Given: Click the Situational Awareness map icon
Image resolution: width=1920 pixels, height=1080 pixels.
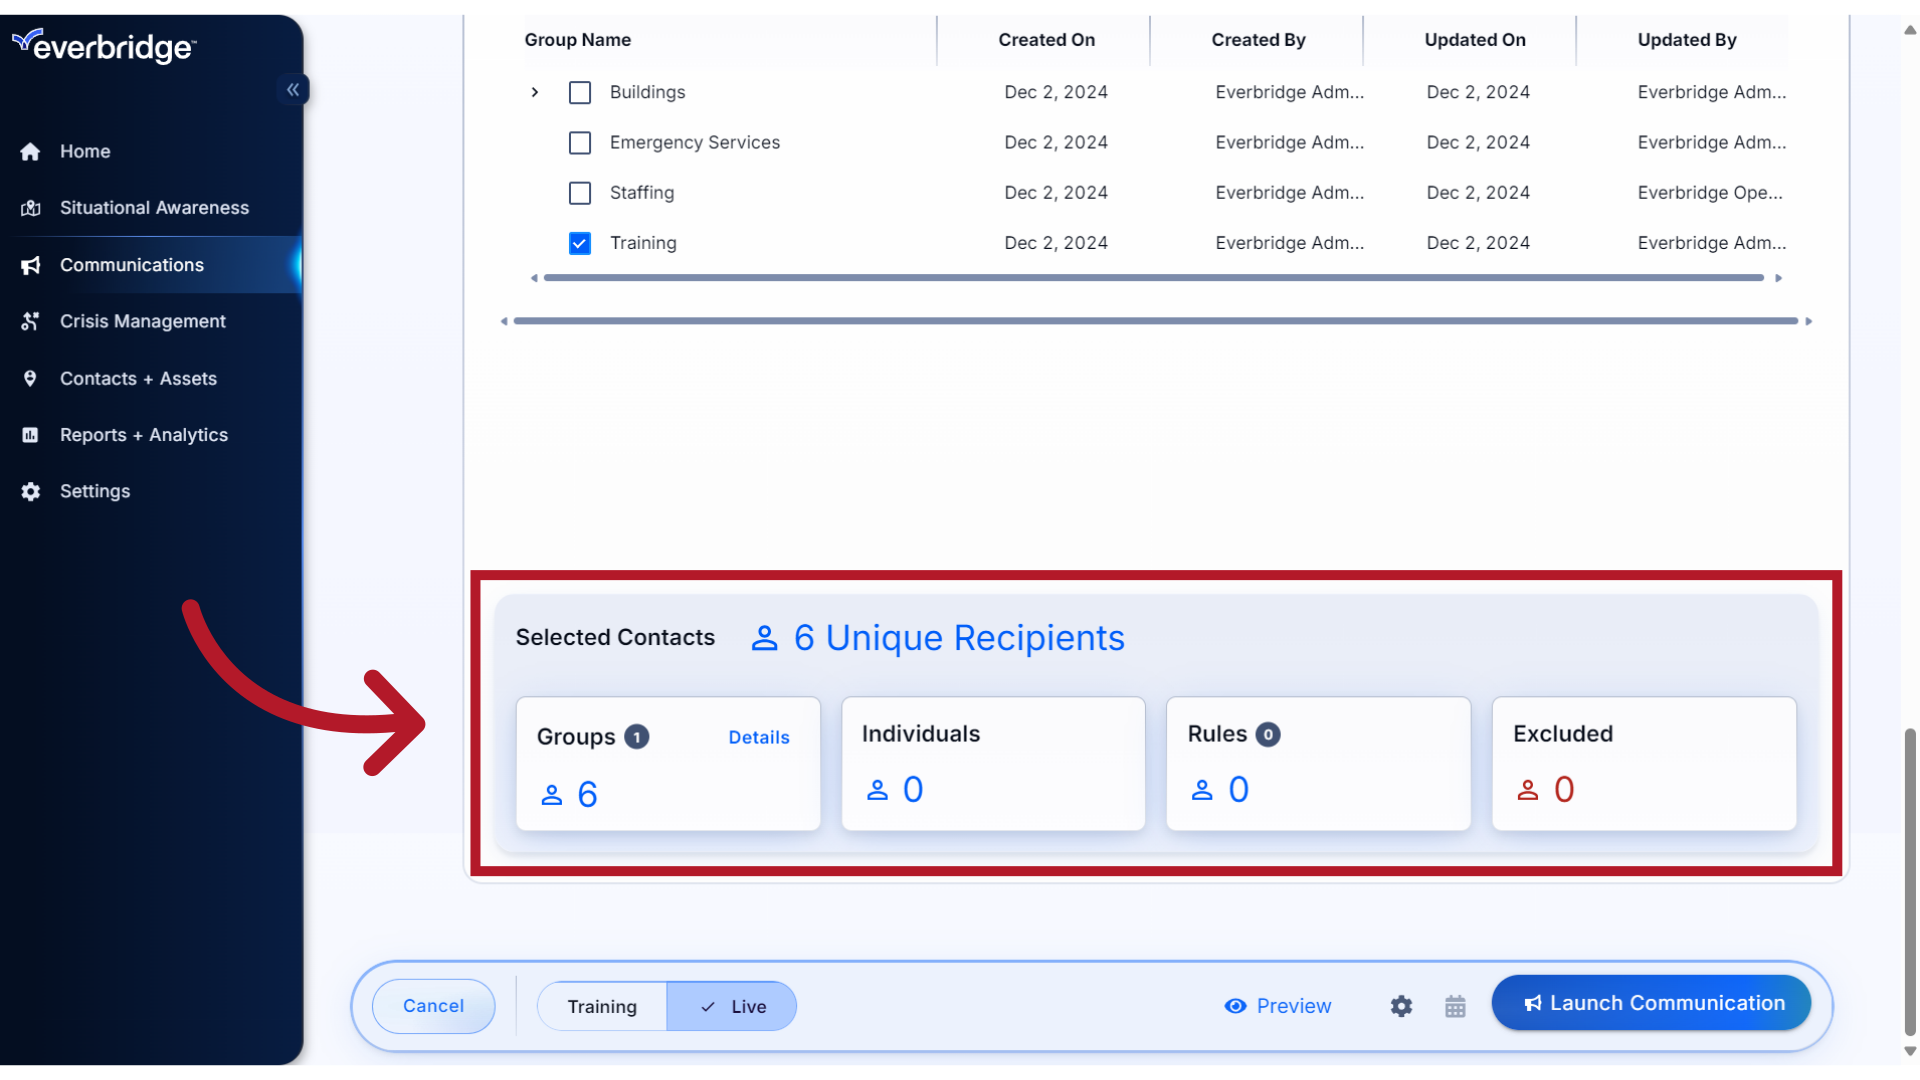Looking at the screenshot, I should pyautogui.click(x=30, y=208).
